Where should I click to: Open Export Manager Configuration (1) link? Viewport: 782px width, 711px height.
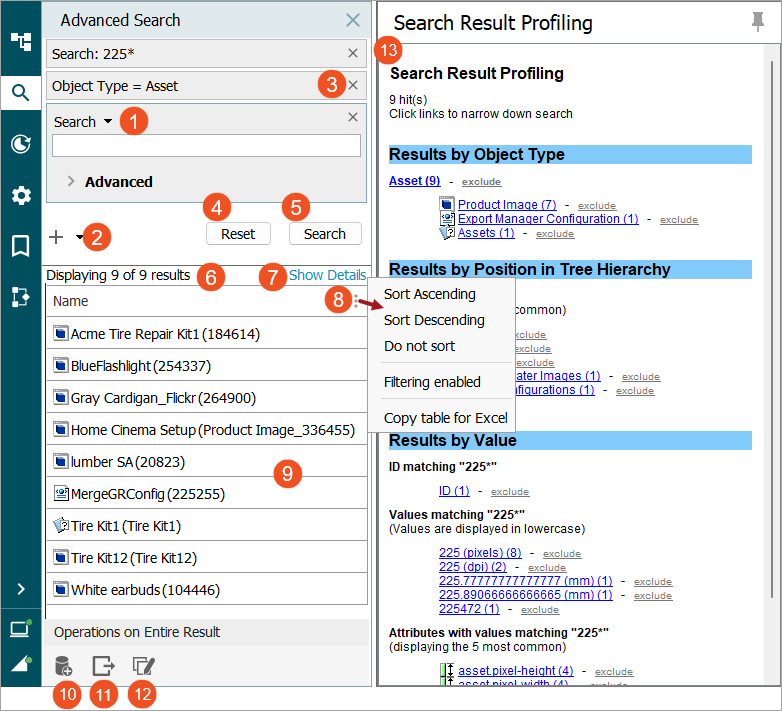tap(548, 218)
